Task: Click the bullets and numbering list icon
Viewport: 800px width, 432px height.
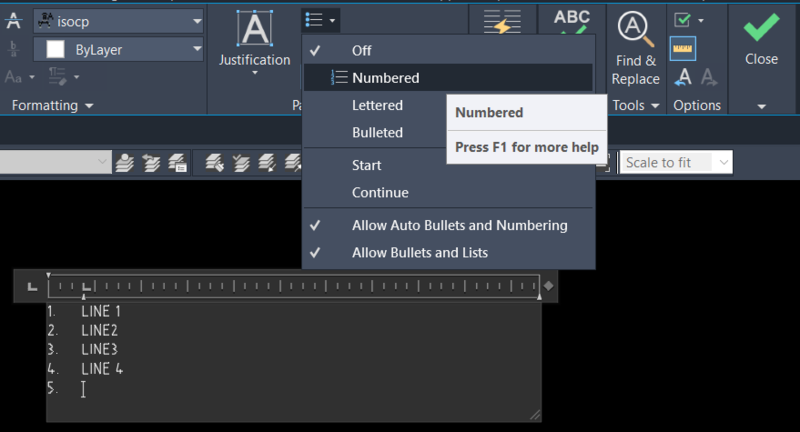Action: [320, 20]
